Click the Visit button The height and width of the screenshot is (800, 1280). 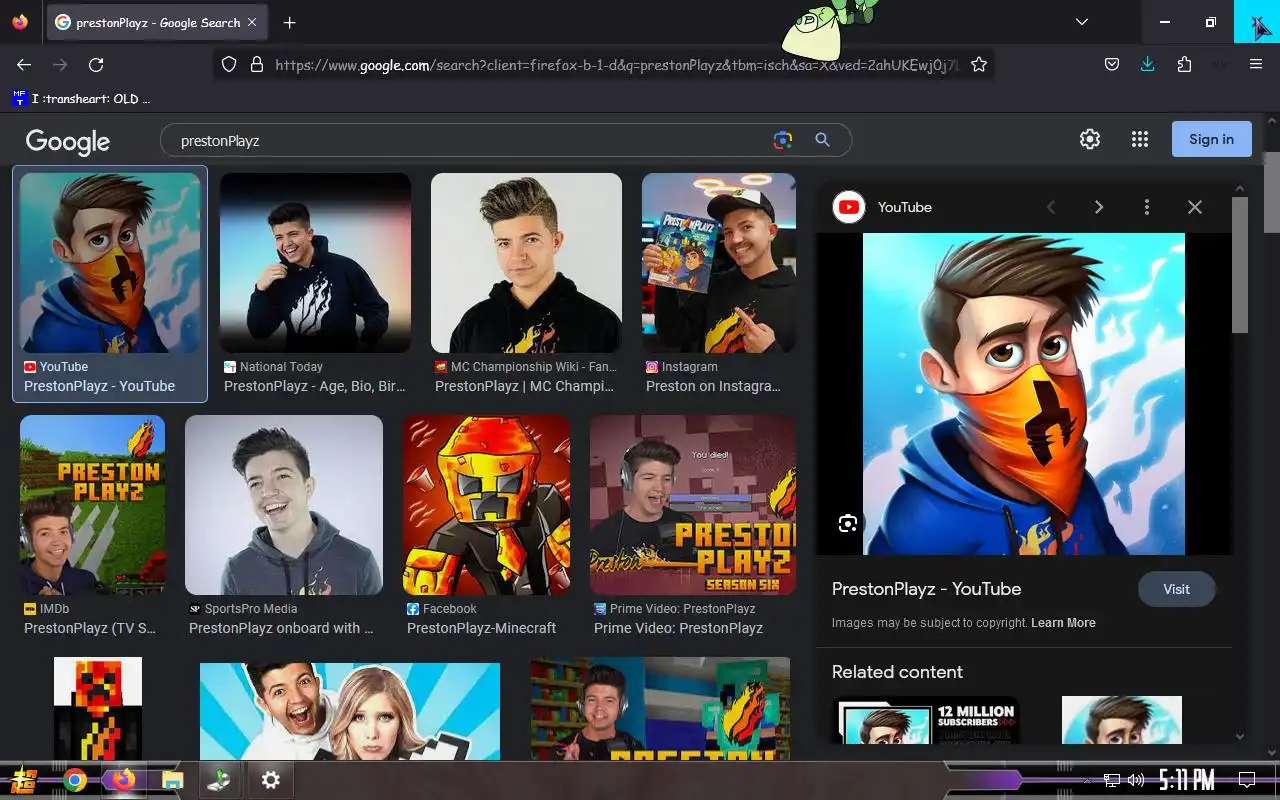[1177, 589]
